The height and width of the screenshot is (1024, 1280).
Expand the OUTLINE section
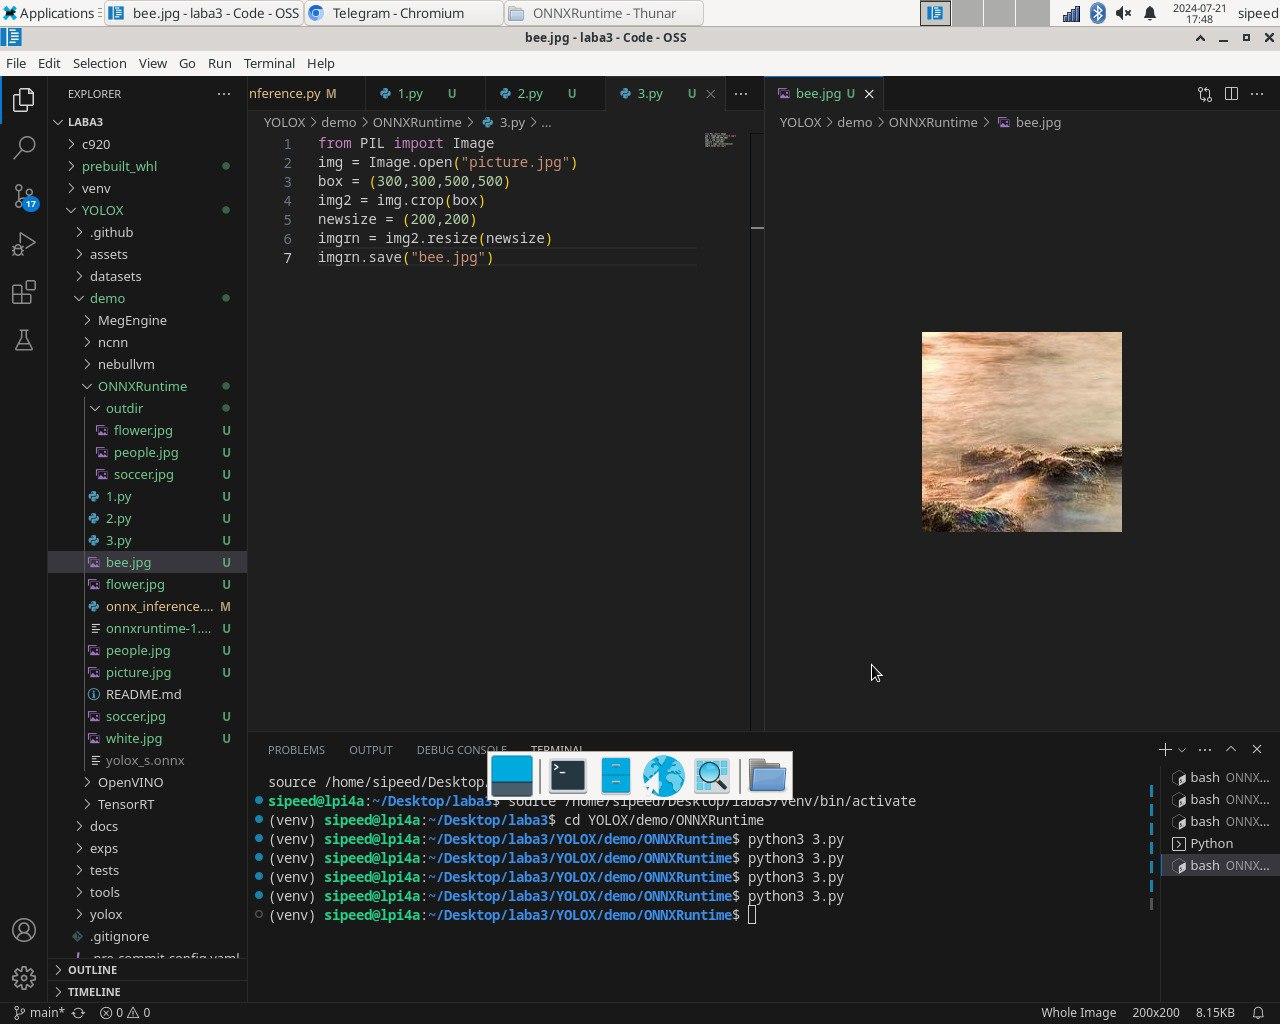(x=92, y=970)
